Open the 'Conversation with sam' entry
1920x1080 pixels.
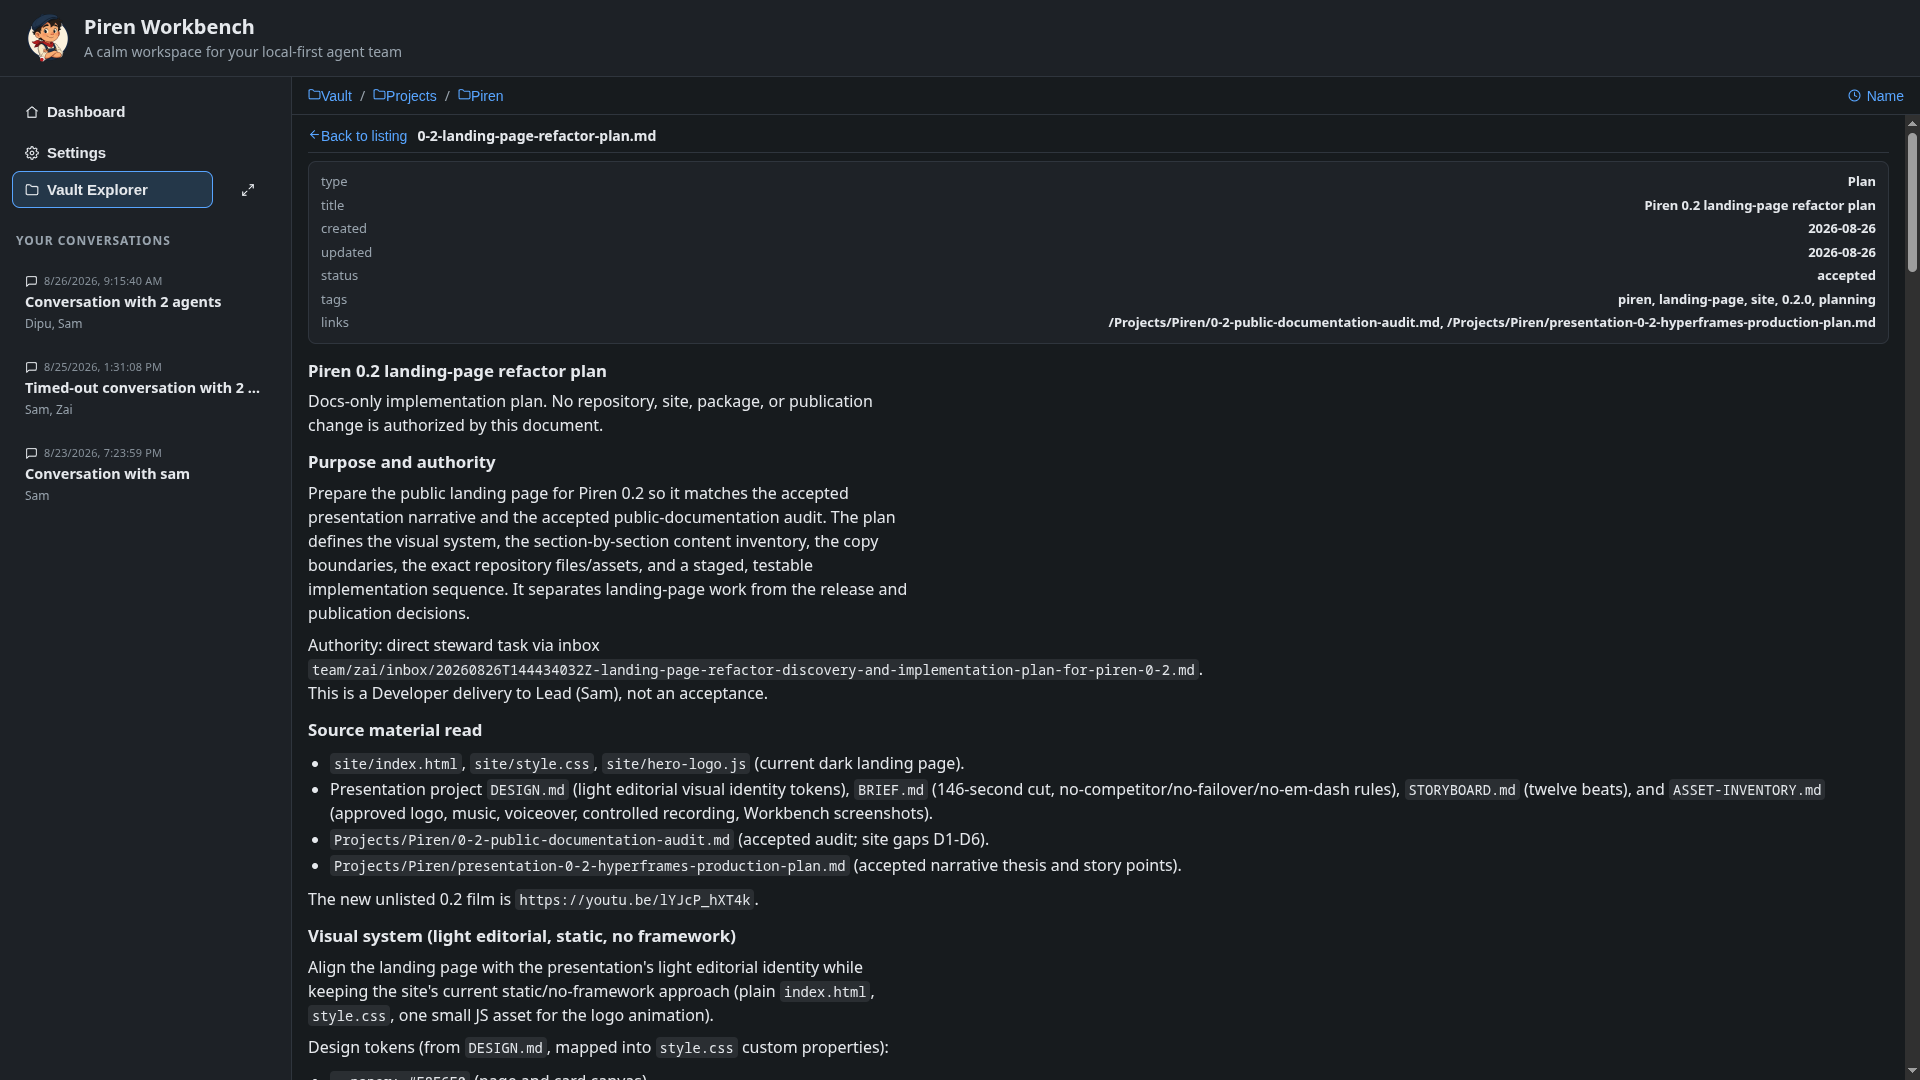(145, 474)
